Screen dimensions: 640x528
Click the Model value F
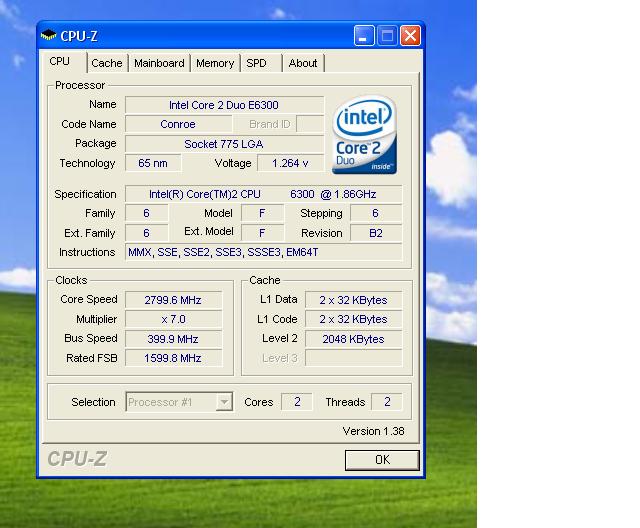tap(262, 213)
